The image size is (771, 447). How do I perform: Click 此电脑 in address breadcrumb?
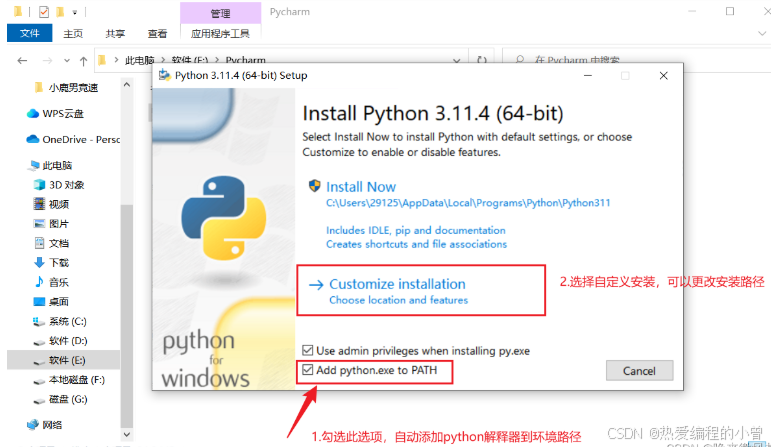[x=140, y=60]
